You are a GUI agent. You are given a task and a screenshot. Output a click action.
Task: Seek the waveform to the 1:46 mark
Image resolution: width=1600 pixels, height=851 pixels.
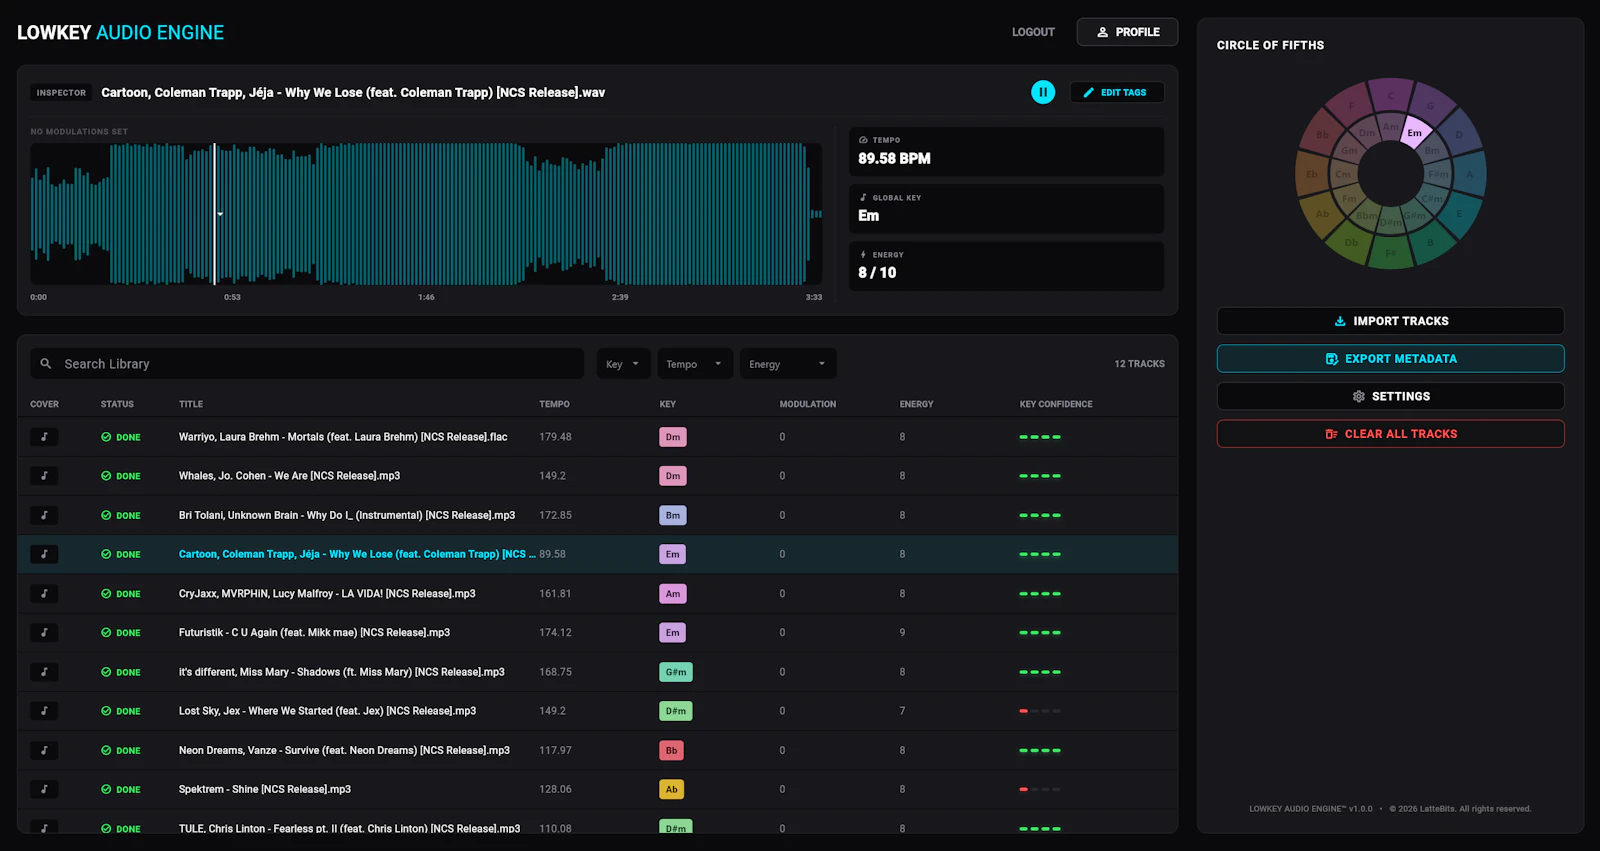click(426, 214)
